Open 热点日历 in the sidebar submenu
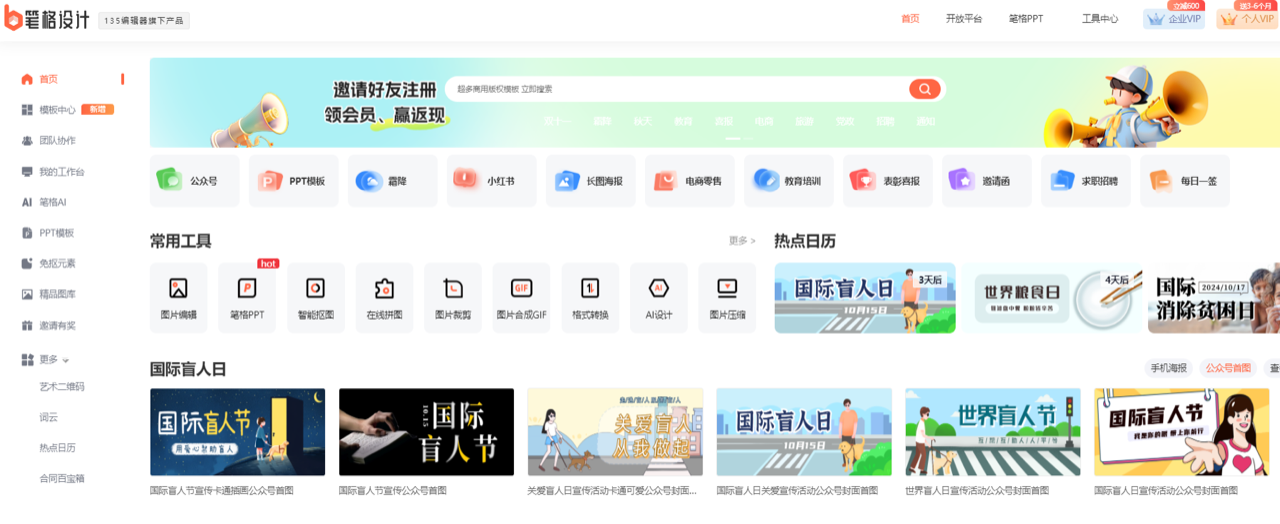Image resolution: width=1280 pixels, height=524 pixels. [57, 448]
